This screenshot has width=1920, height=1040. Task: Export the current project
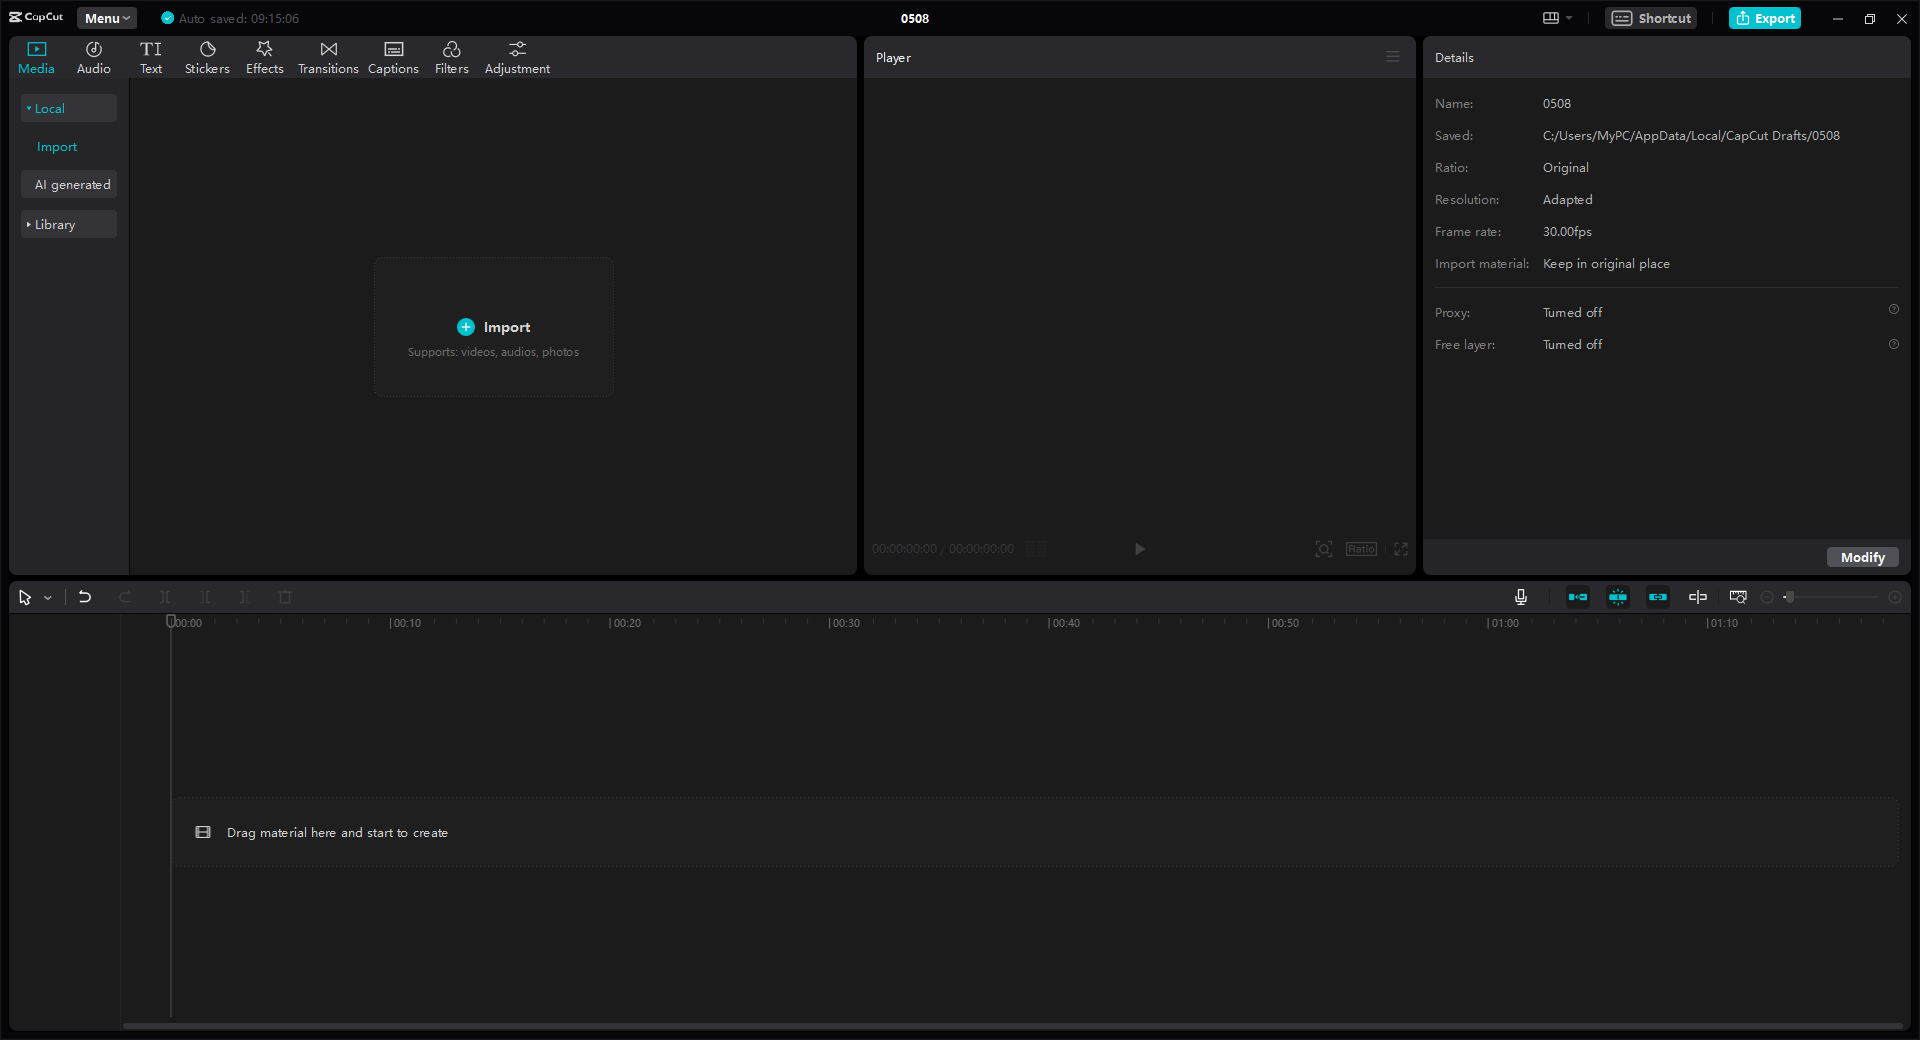click(1764, 18)
